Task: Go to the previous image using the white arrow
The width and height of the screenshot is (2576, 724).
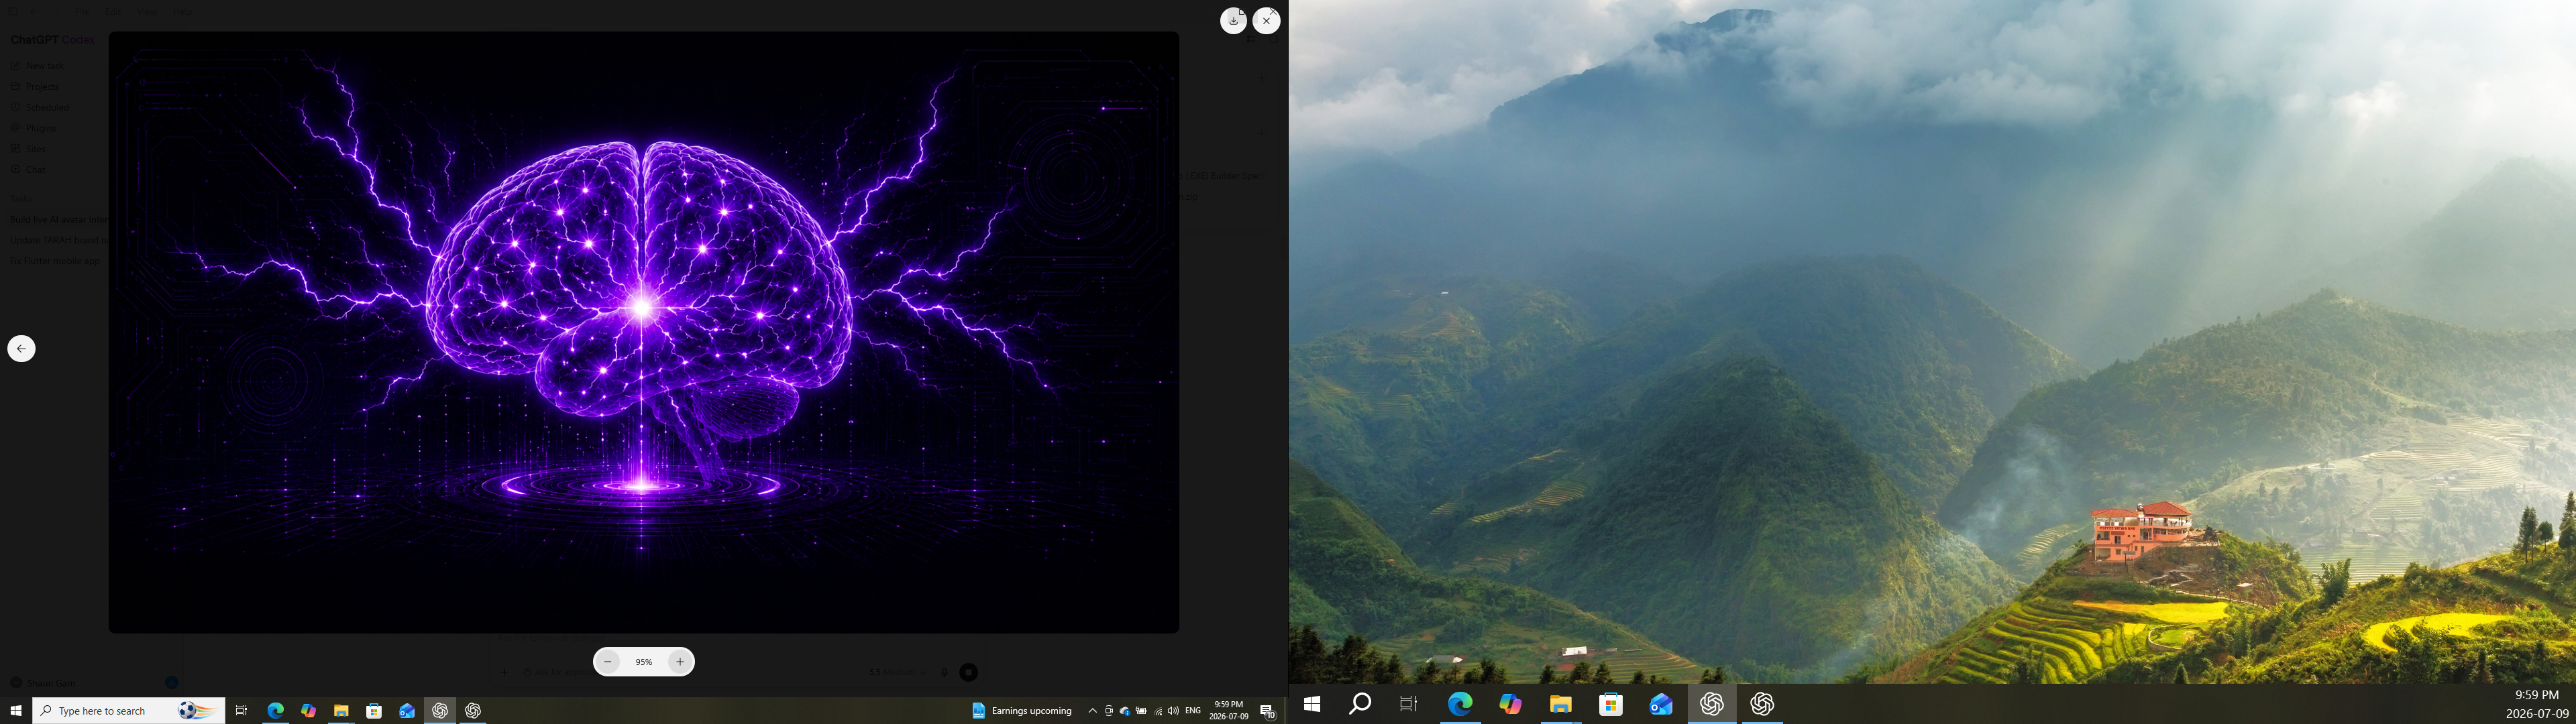Action: 21,348
